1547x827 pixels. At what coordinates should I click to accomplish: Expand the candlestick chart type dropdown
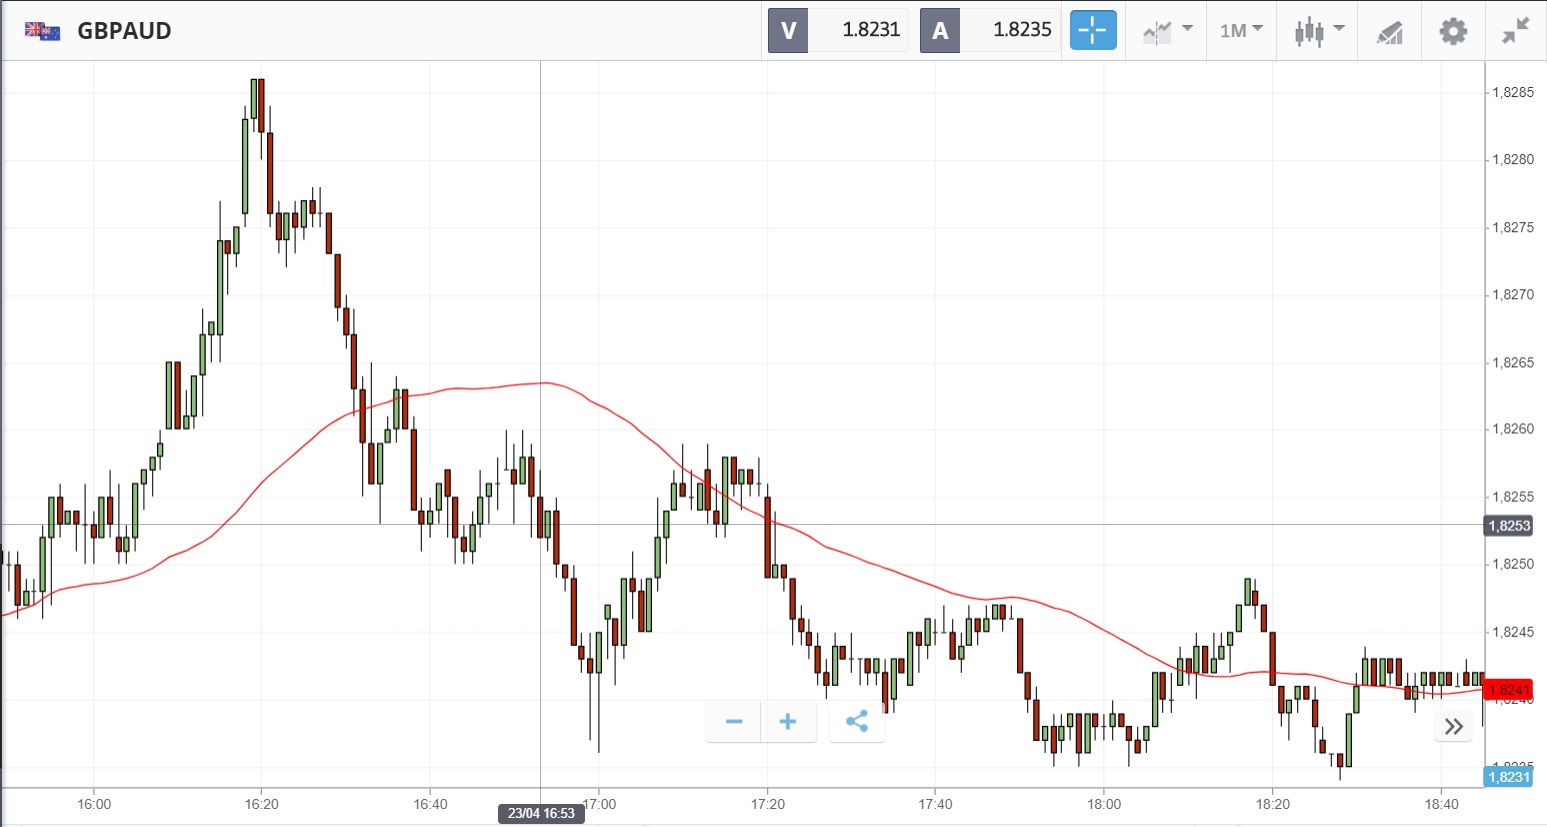pos(1319,30)
